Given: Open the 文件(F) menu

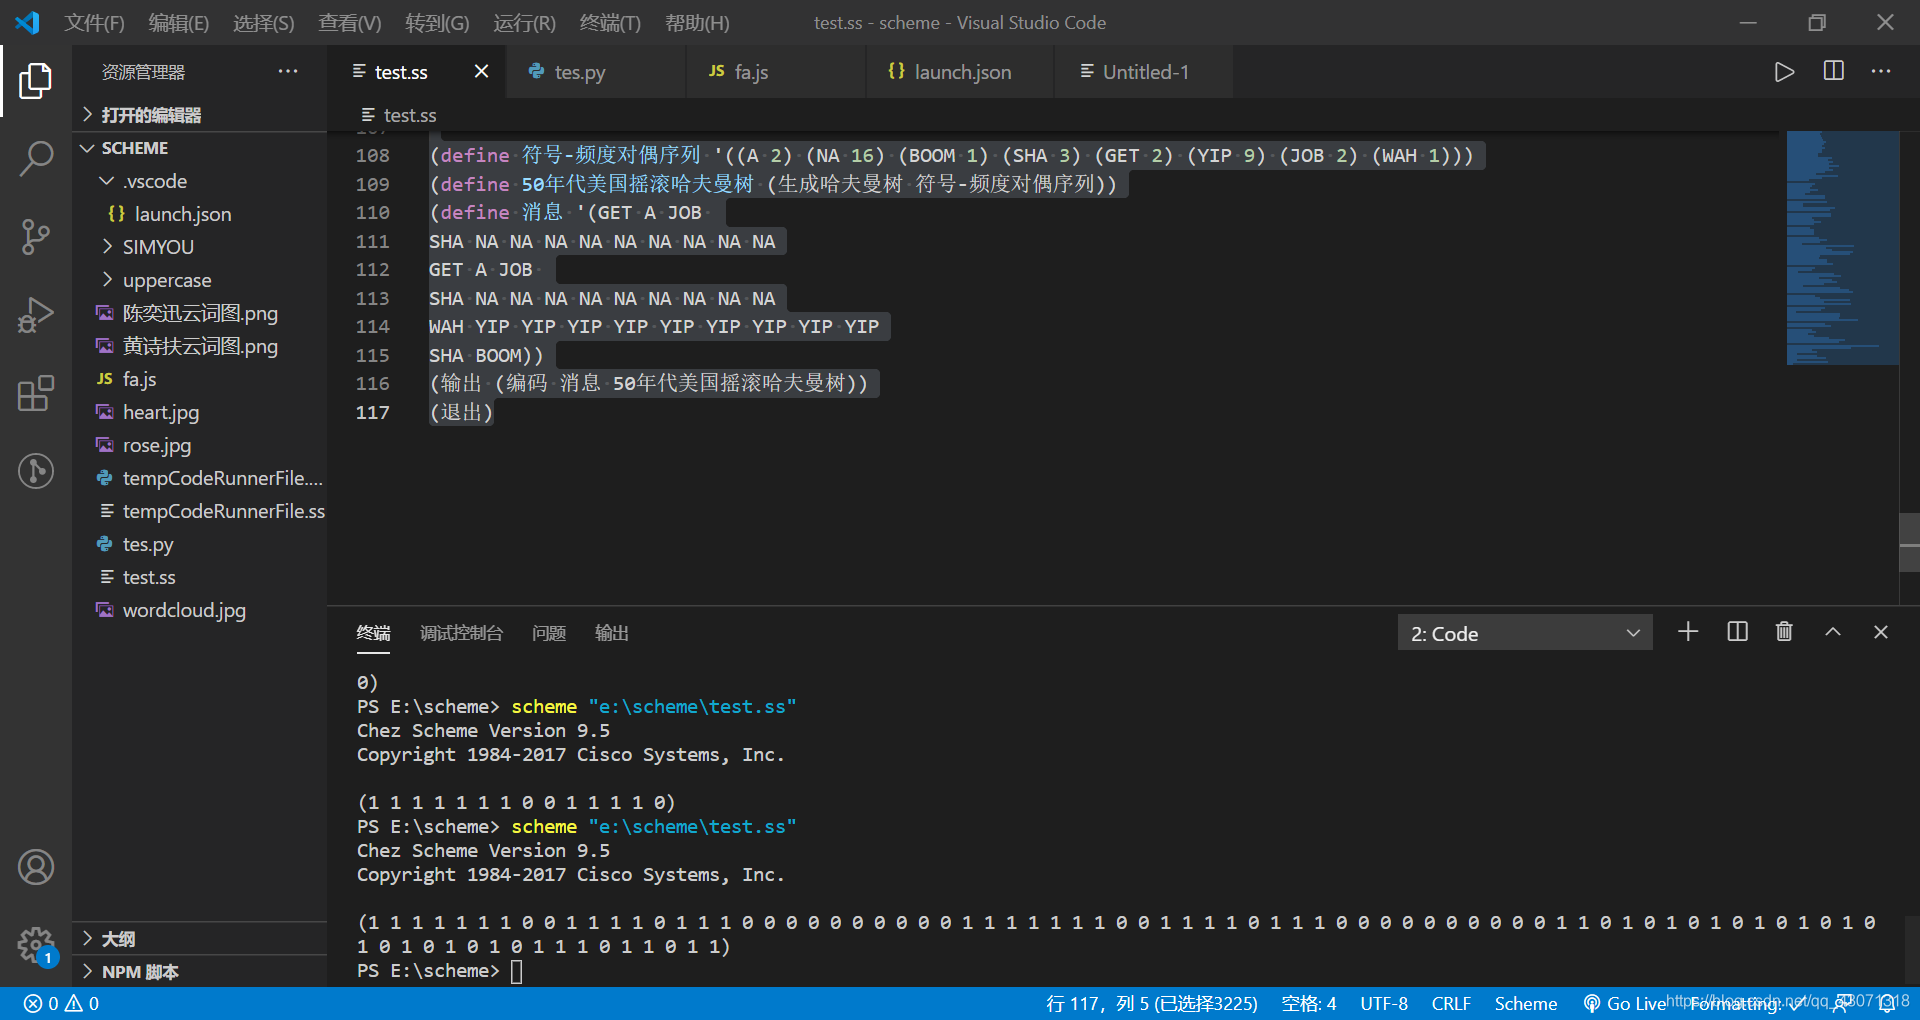Looking at the screenshot, I should click(95, 22).
